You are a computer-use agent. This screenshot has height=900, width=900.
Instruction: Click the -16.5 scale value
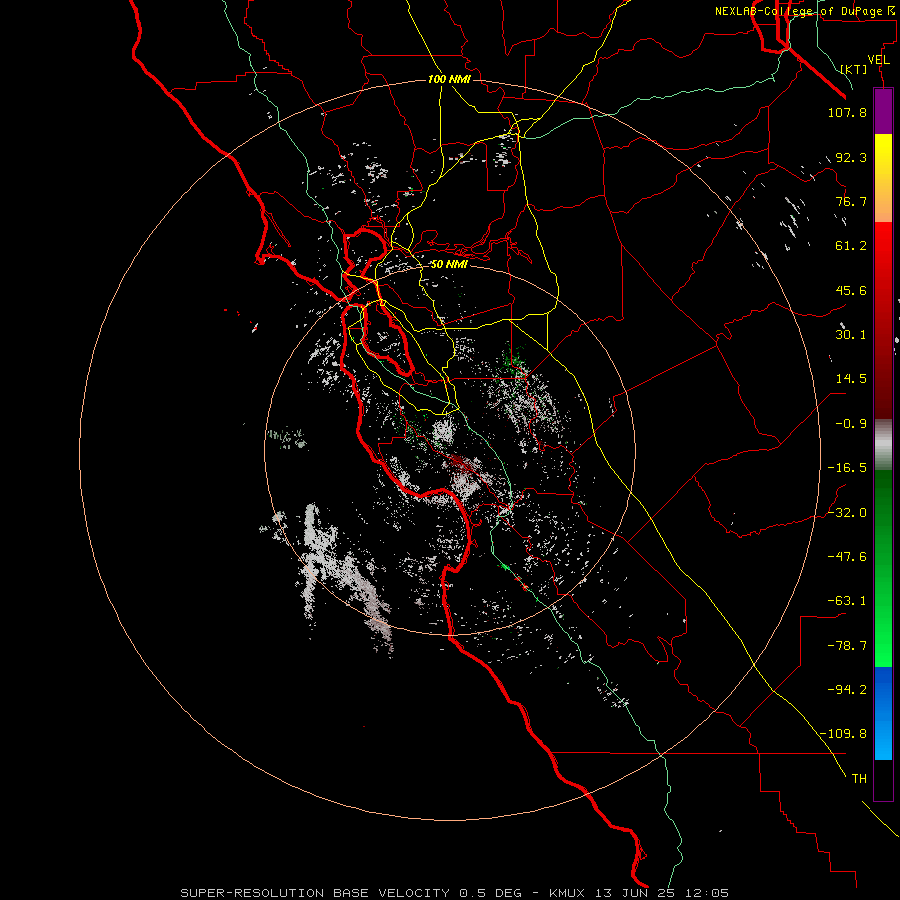[x=847, y=468]
